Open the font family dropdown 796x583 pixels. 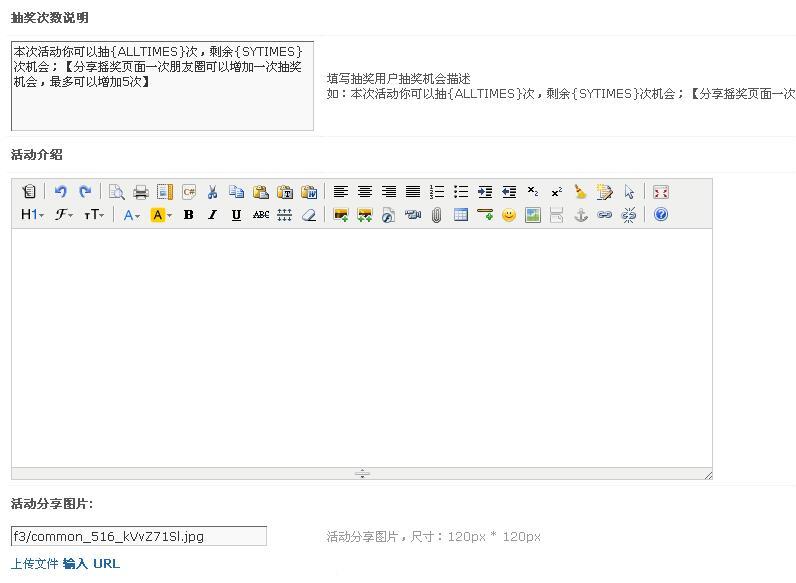pos(64,215)
